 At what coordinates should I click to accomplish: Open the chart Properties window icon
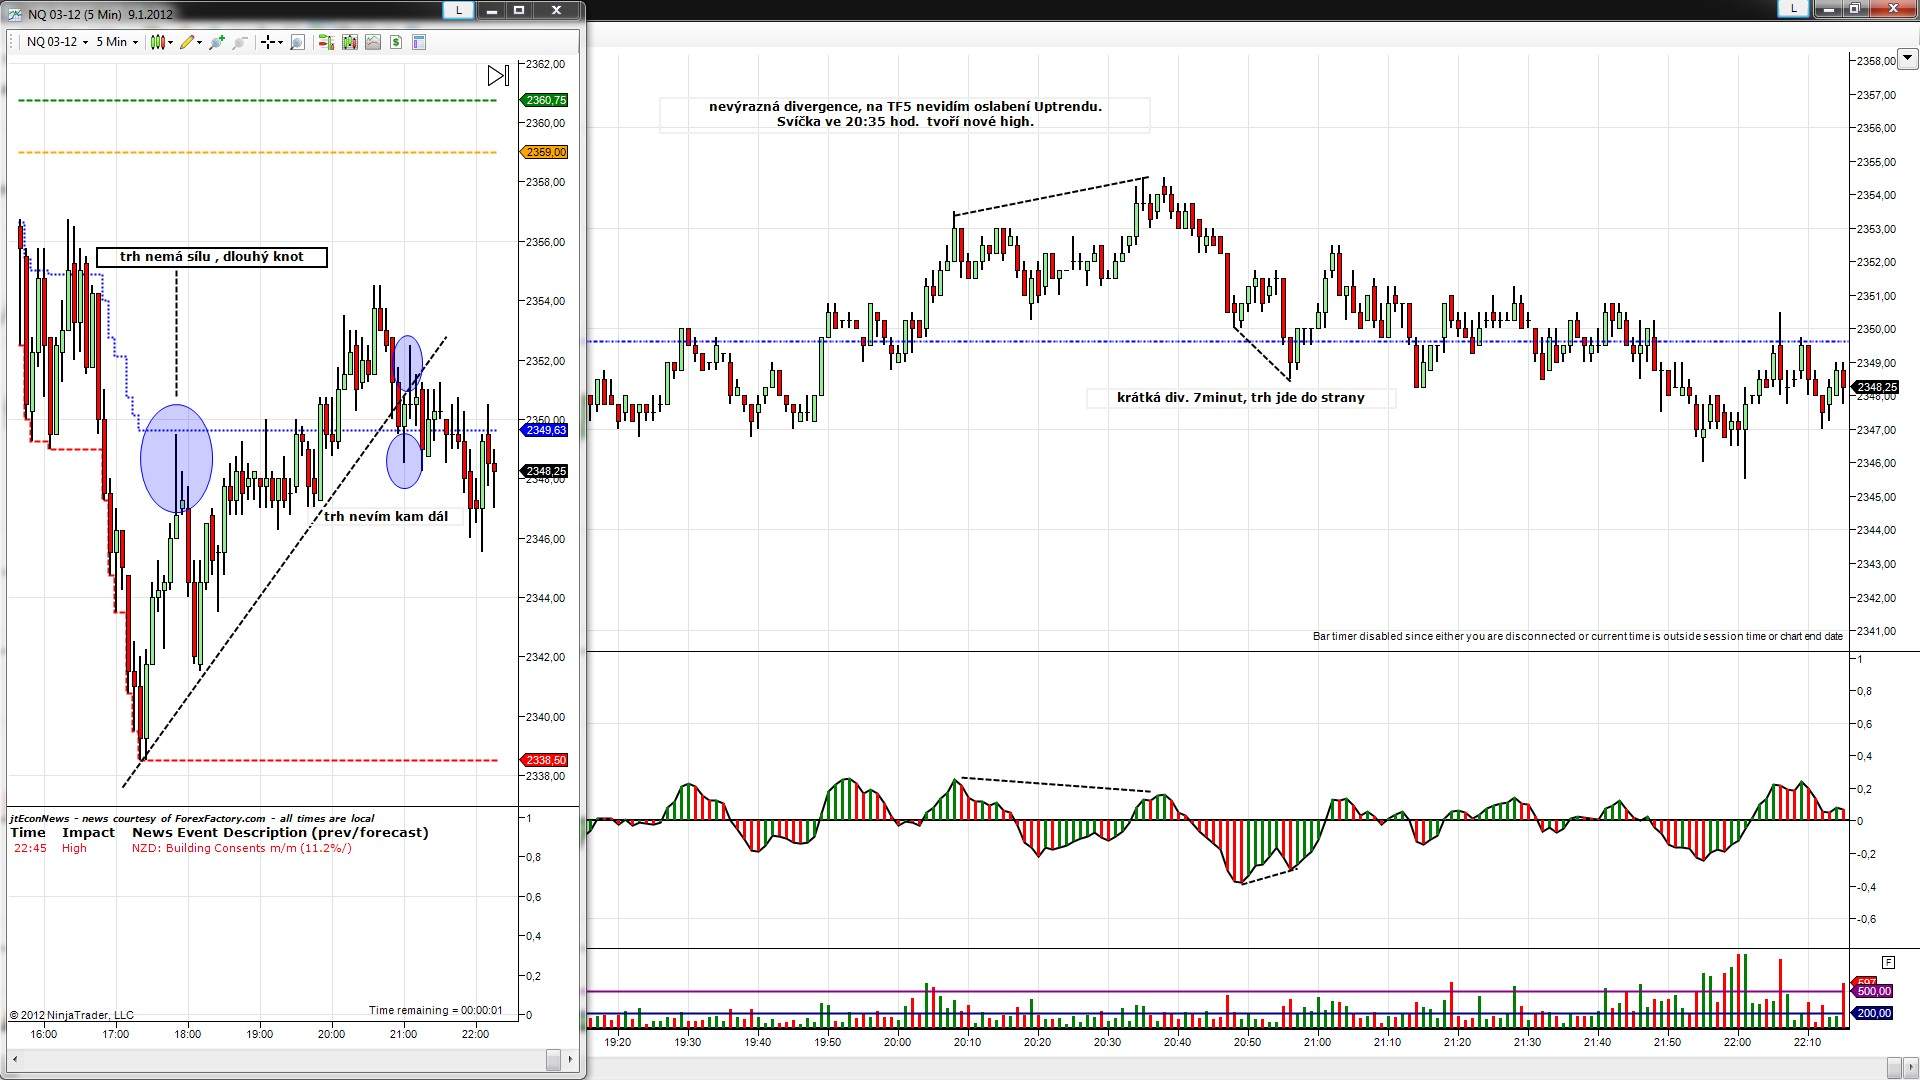(419, 42)
